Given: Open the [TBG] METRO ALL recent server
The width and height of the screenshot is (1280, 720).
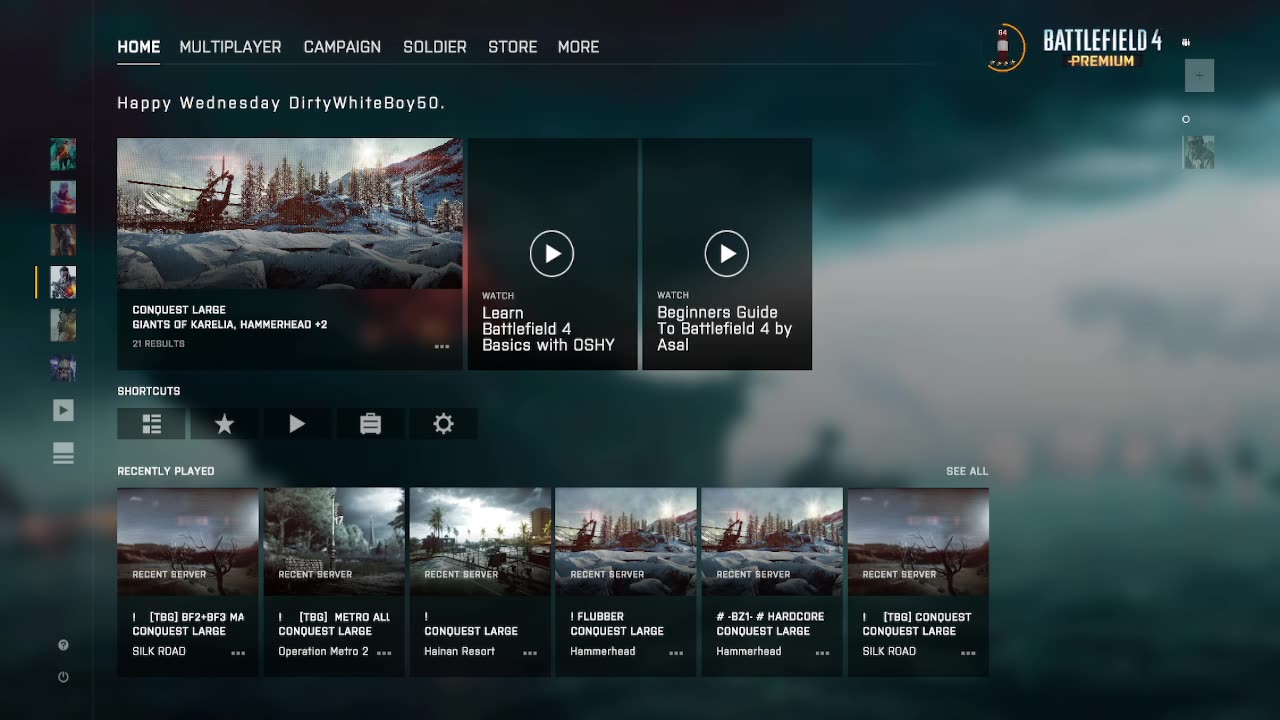Looking at the screenshot, I should tap(334, 582).
